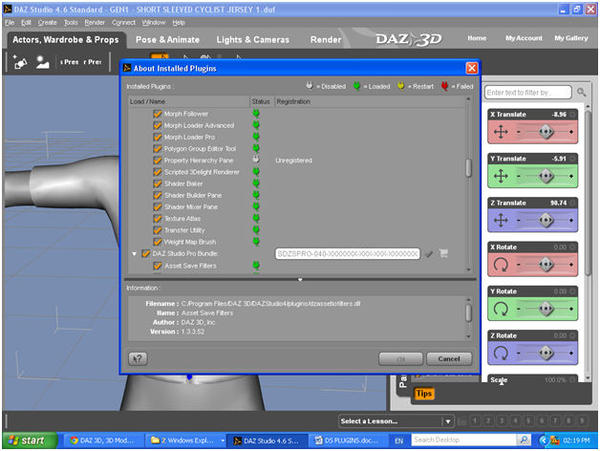Select the Render activity tab

[326, 40]
